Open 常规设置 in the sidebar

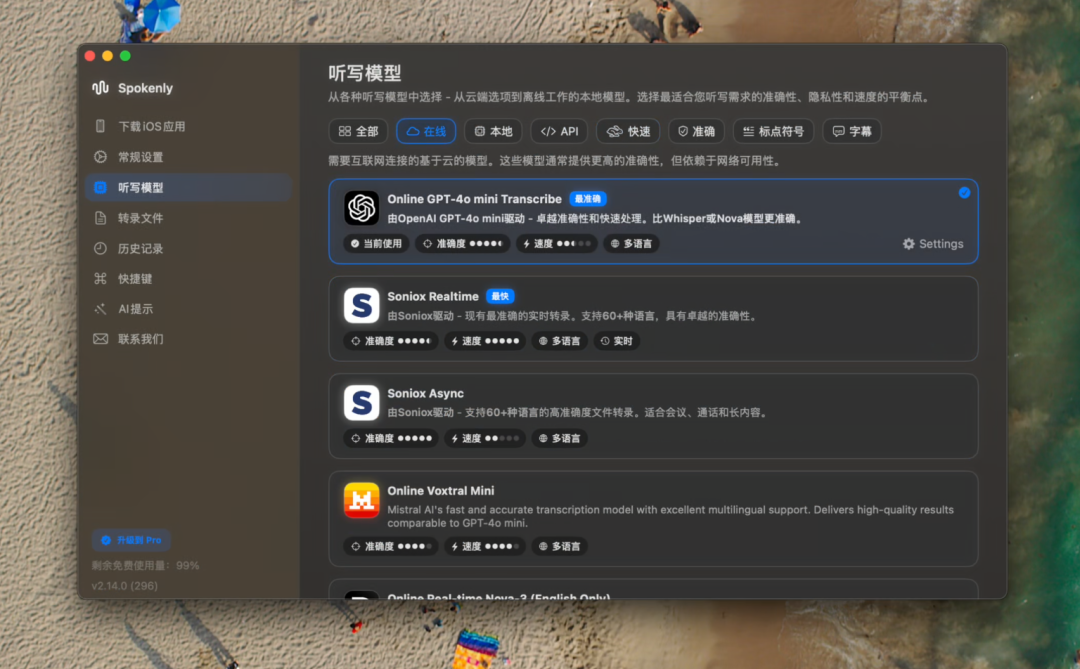(189, 157)
